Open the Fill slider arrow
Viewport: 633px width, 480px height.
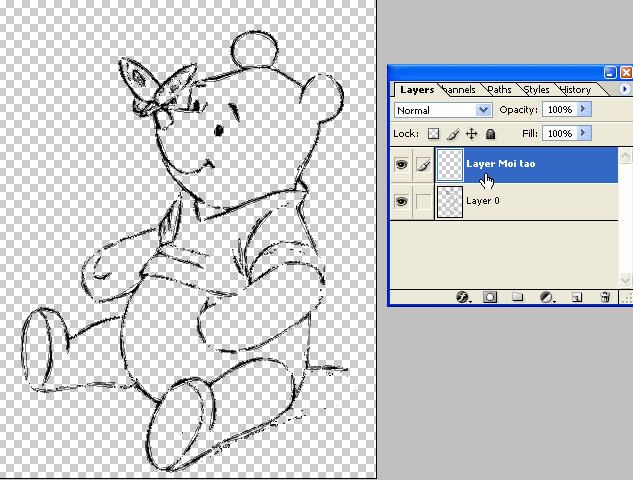pyautogui.click(x=584, y=133)
